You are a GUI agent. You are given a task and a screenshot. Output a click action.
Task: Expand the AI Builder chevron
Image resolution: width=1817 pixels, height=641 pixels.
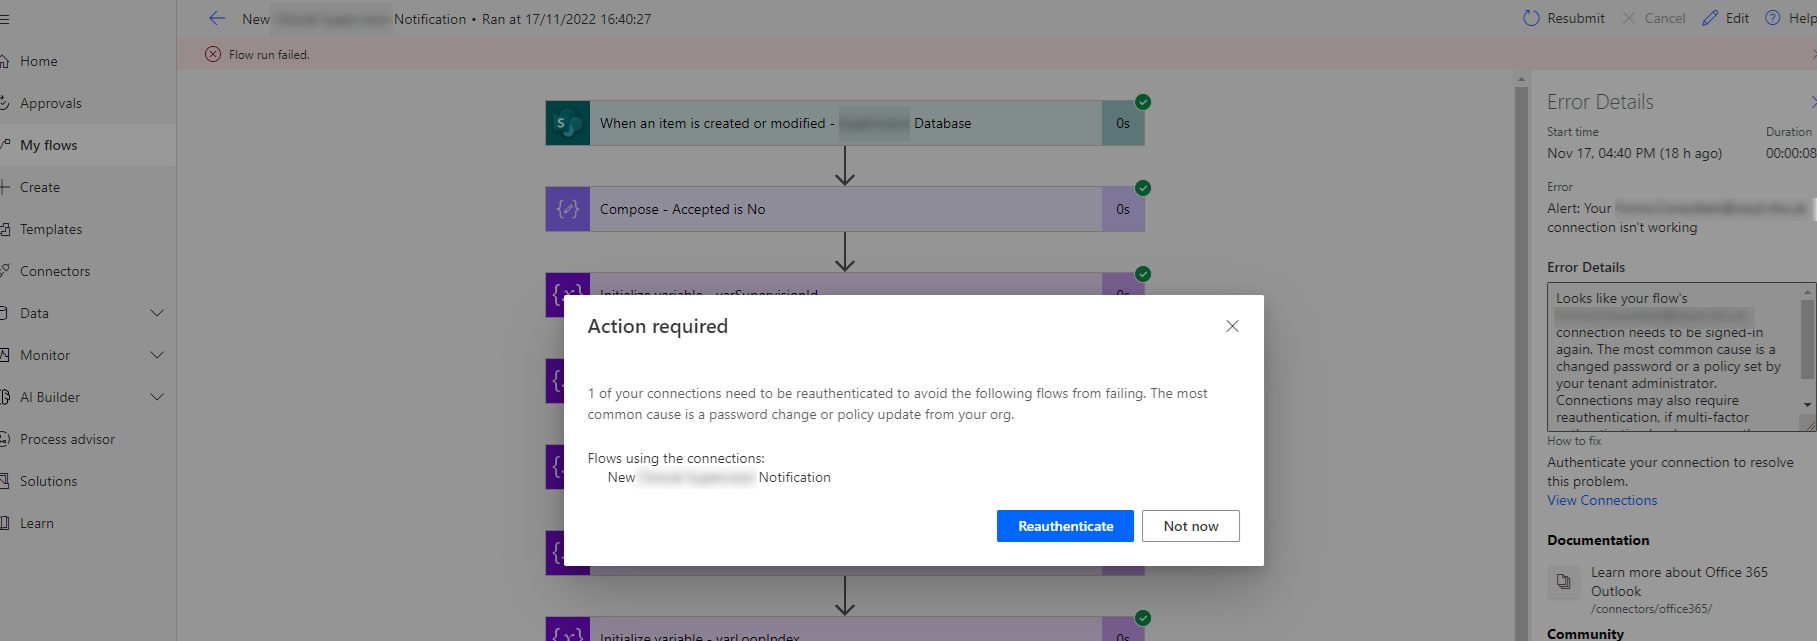[x=157, y=397]
